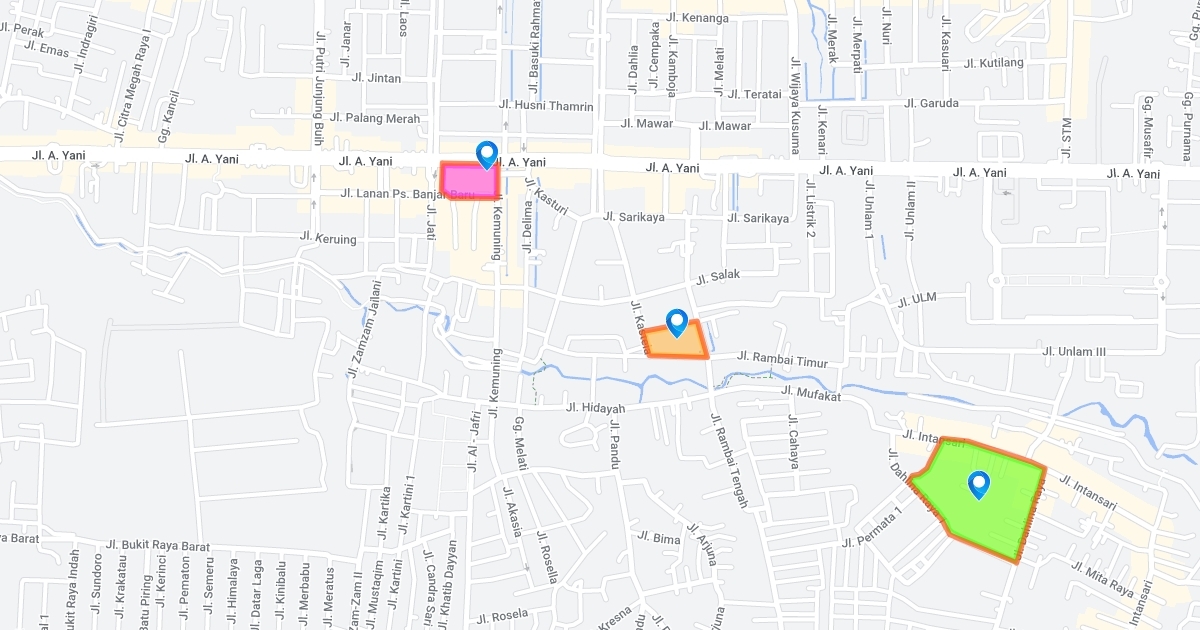Click the Jl. Salak street label

(718, 277)
